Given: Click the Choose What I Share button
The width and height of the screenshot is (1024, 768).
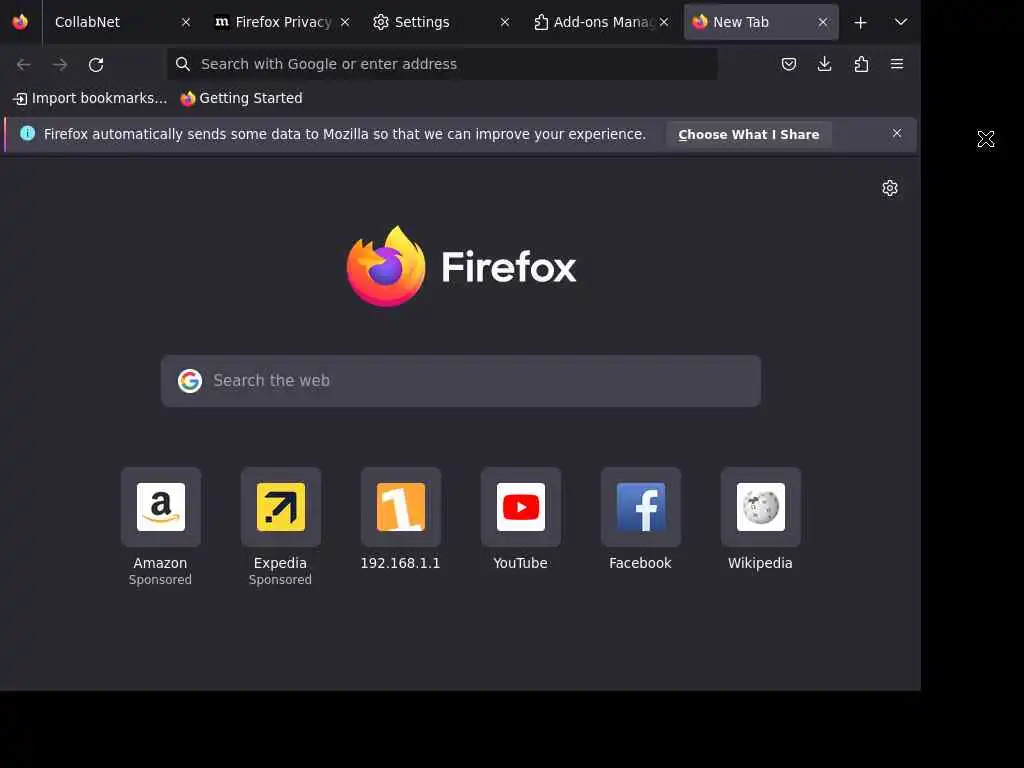Looking at the screenshot, I should pos(748,135).
